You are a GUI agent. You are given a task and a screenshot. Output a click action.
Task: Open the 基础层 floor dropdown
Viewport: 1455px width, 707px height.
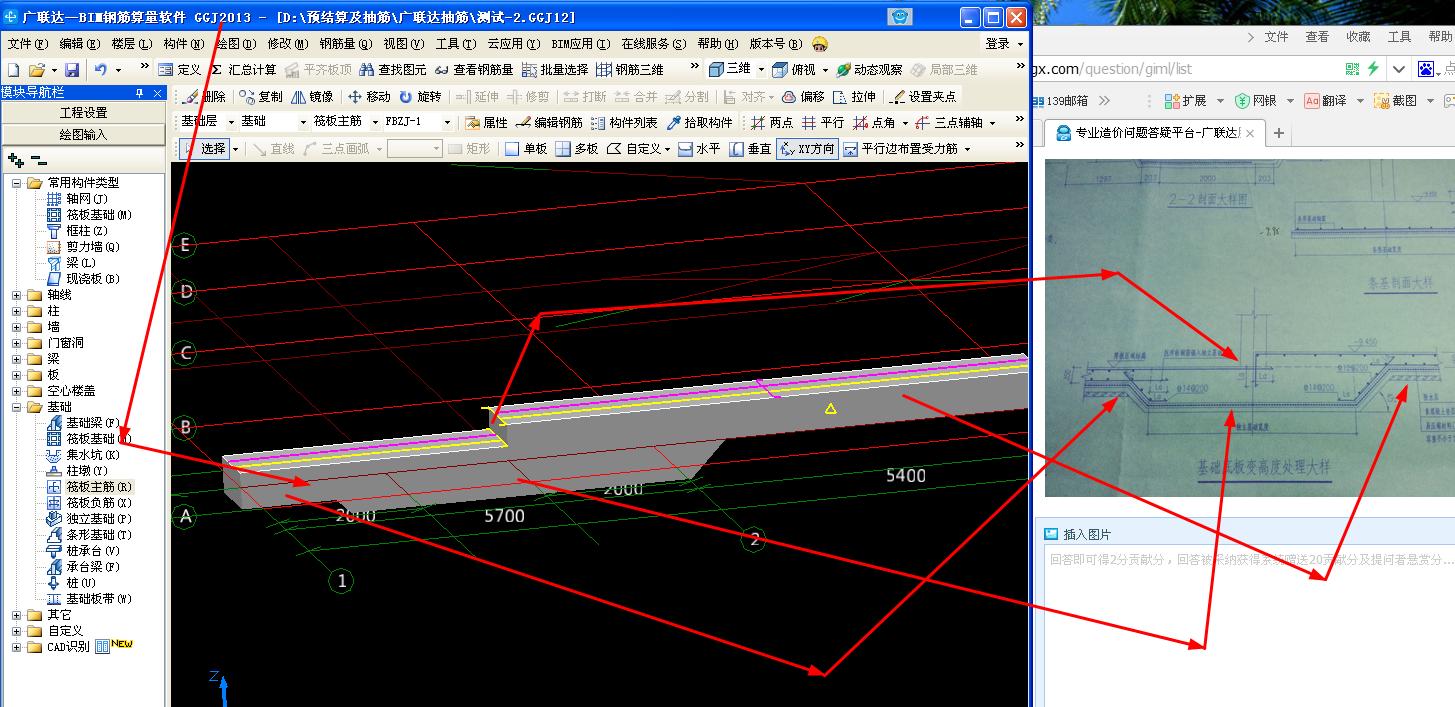[231, 122]
